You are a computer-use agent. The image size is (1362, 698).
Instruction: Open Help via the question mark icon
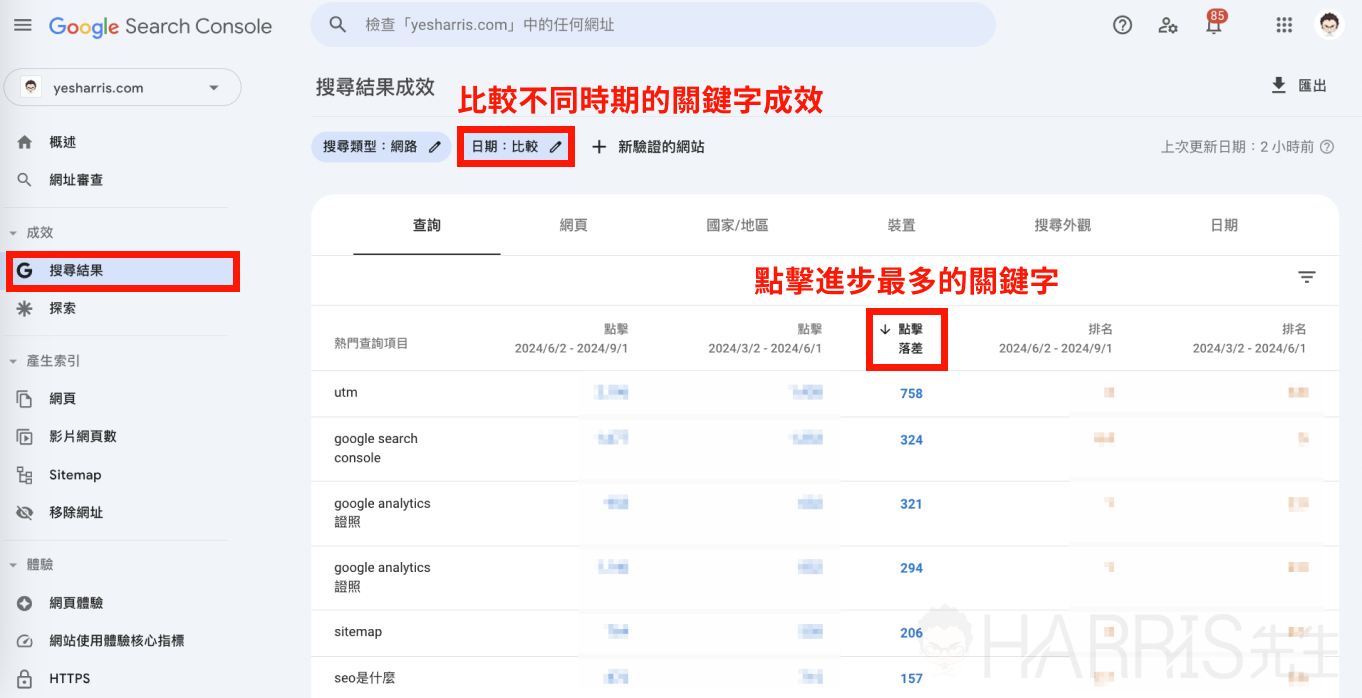[x=1122, y=25]
